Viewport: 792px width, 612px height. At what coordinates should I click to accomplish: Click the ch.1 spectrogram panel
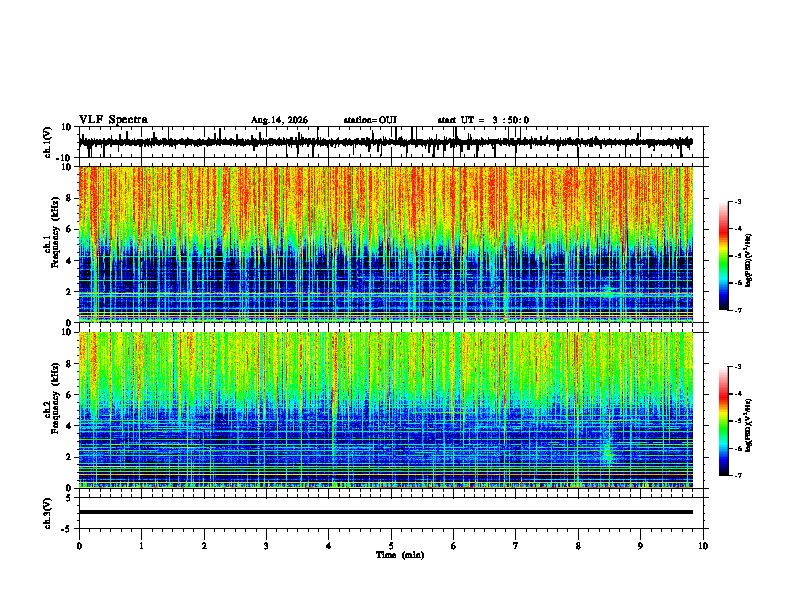pos(385,244)
